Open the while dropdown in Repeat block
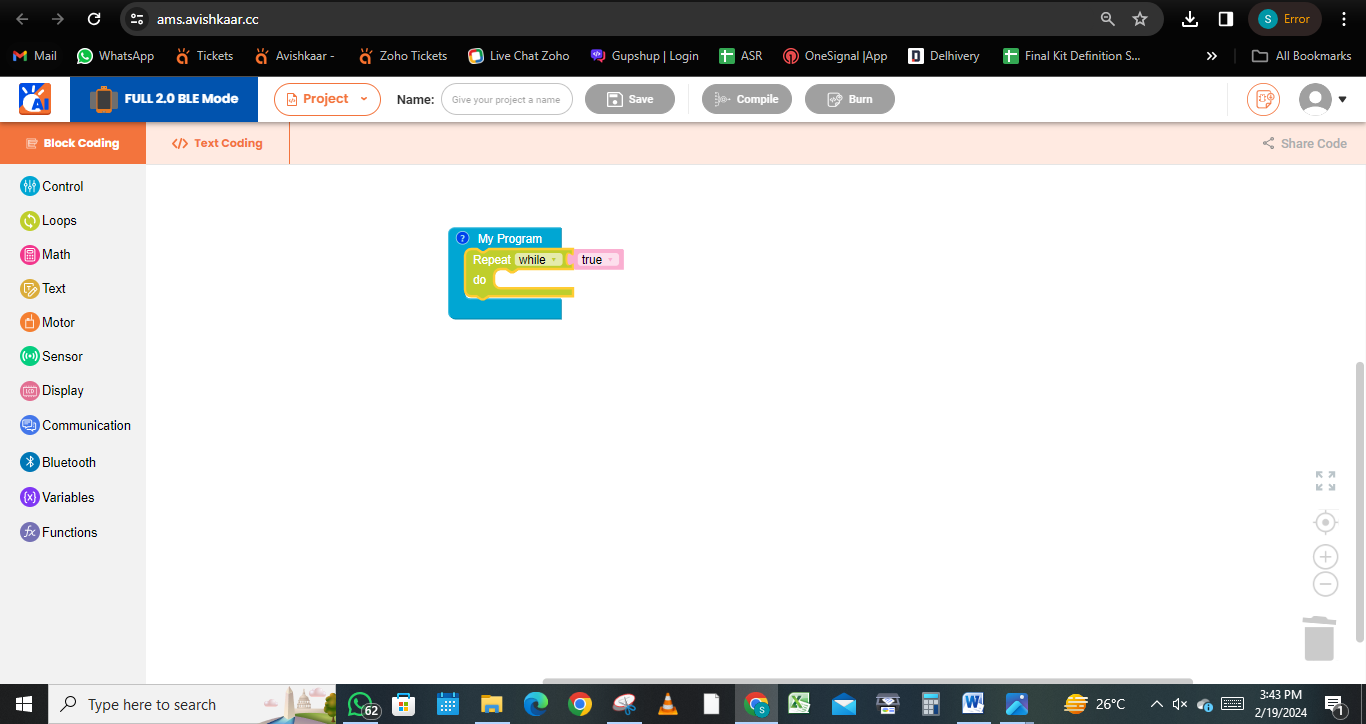 point(538,260)
